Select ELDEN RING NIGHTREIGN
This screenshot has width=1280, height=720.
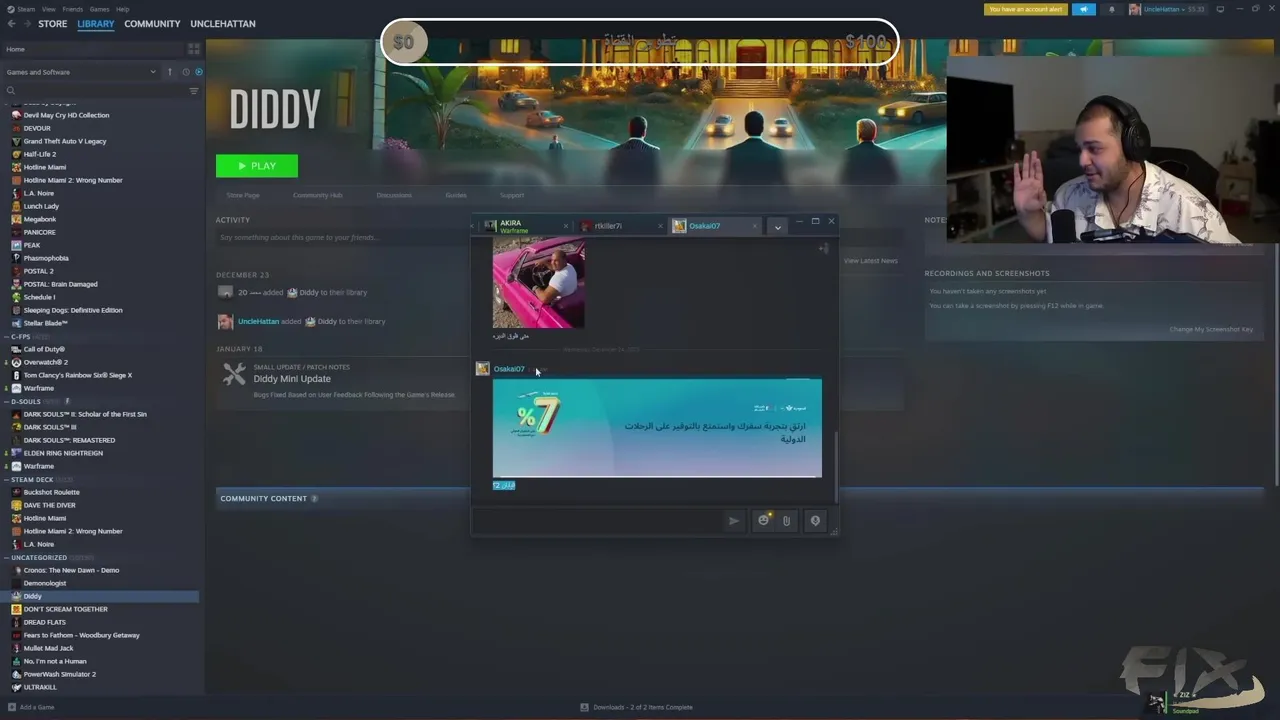(63, 453)
